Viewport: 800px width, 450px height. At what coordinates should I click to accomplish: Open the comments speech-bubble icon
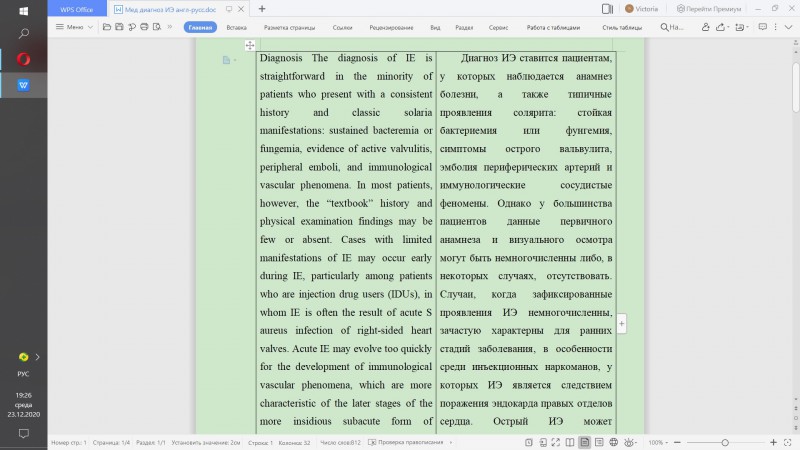pyautogui.click(x=763, y=27)
